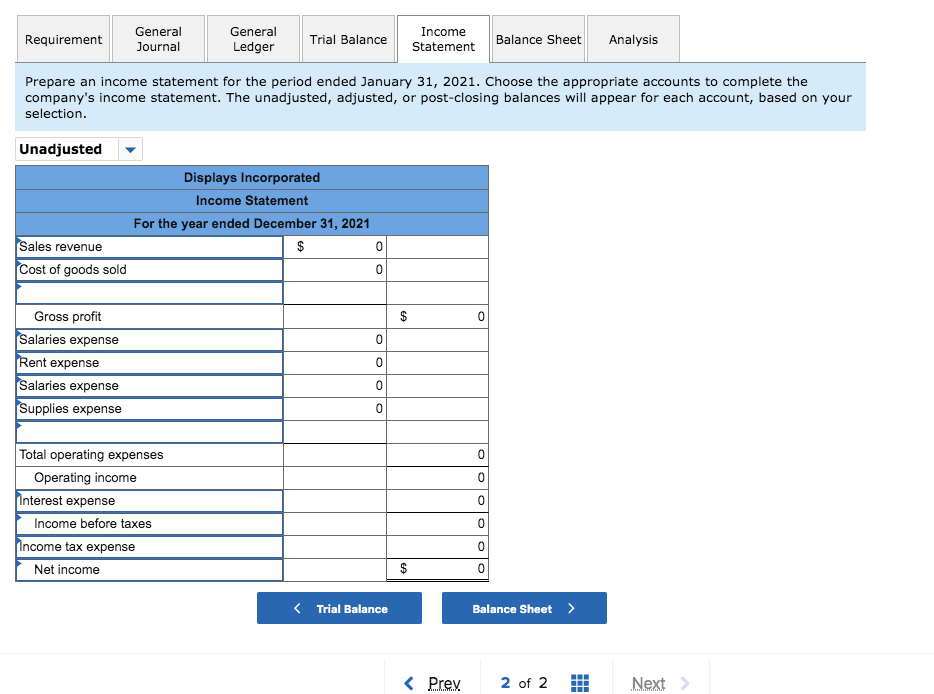Viewport: 934px width, 694px height.
Task: Switch to the Requirement tab
Action: pyautogui.click(x=63, y=39)
